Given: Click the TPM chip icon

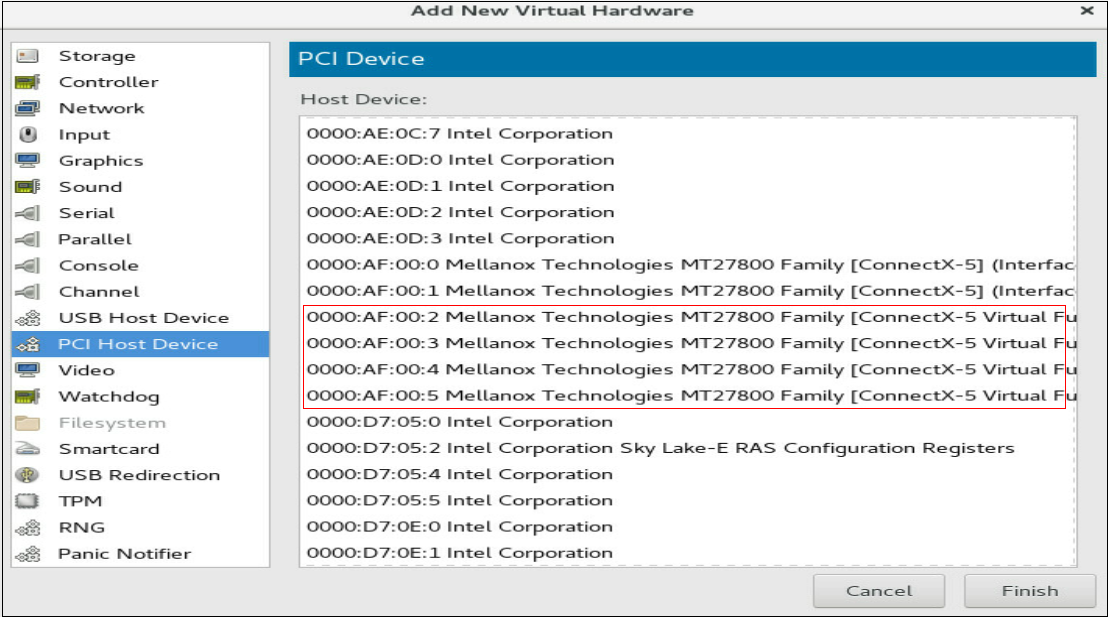Looking at the screenshot, I should (28, 501).
